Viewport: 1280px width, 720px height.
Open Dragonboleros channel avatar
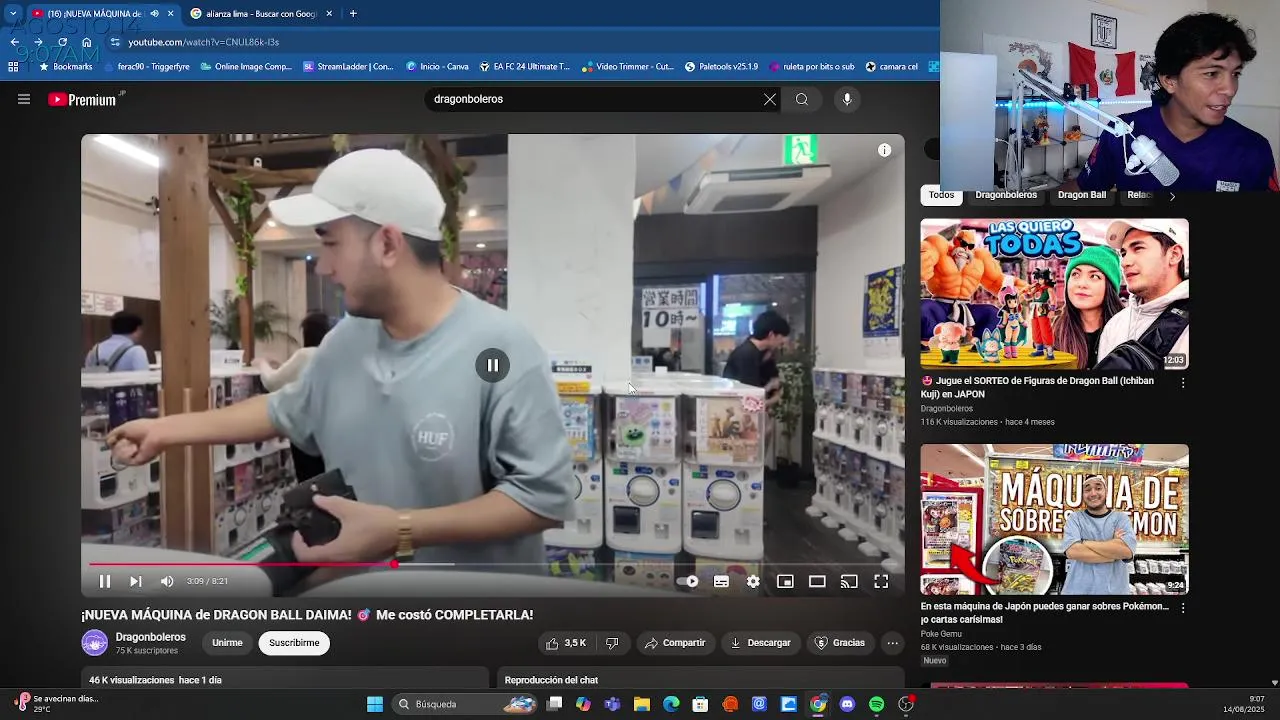tap(94, 643)
